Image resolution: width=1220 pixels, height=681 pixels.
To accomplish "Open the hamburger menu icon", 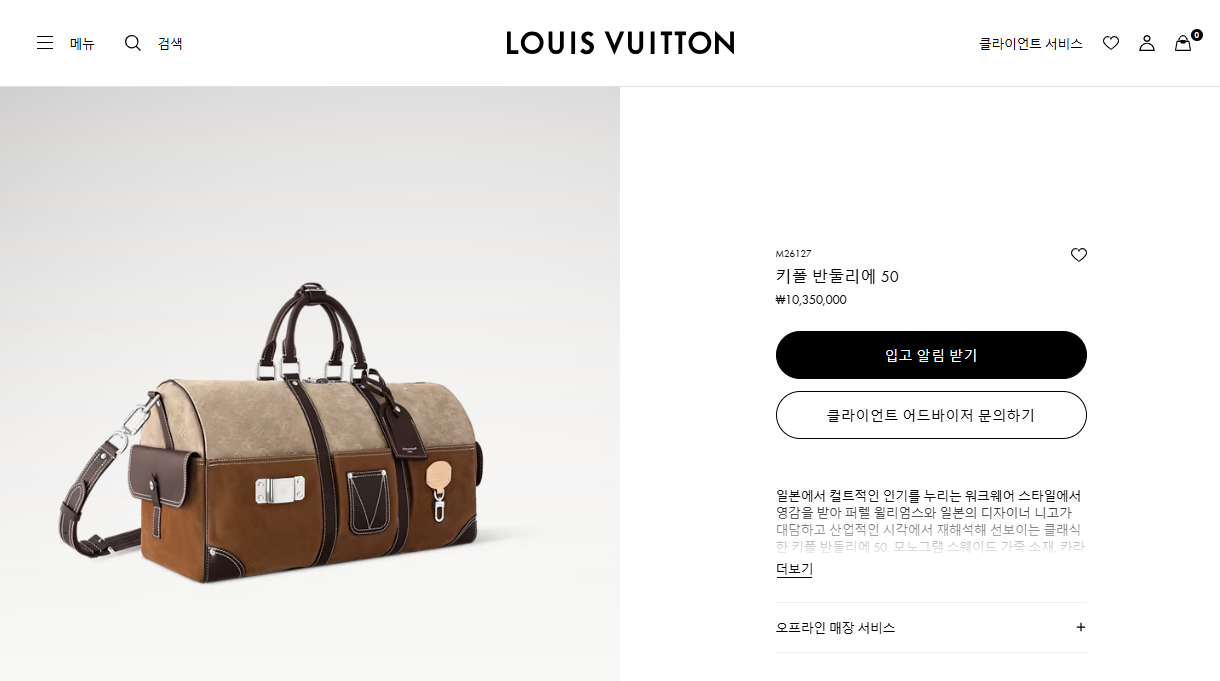I will pyautogui.click(x=45, y=43).
